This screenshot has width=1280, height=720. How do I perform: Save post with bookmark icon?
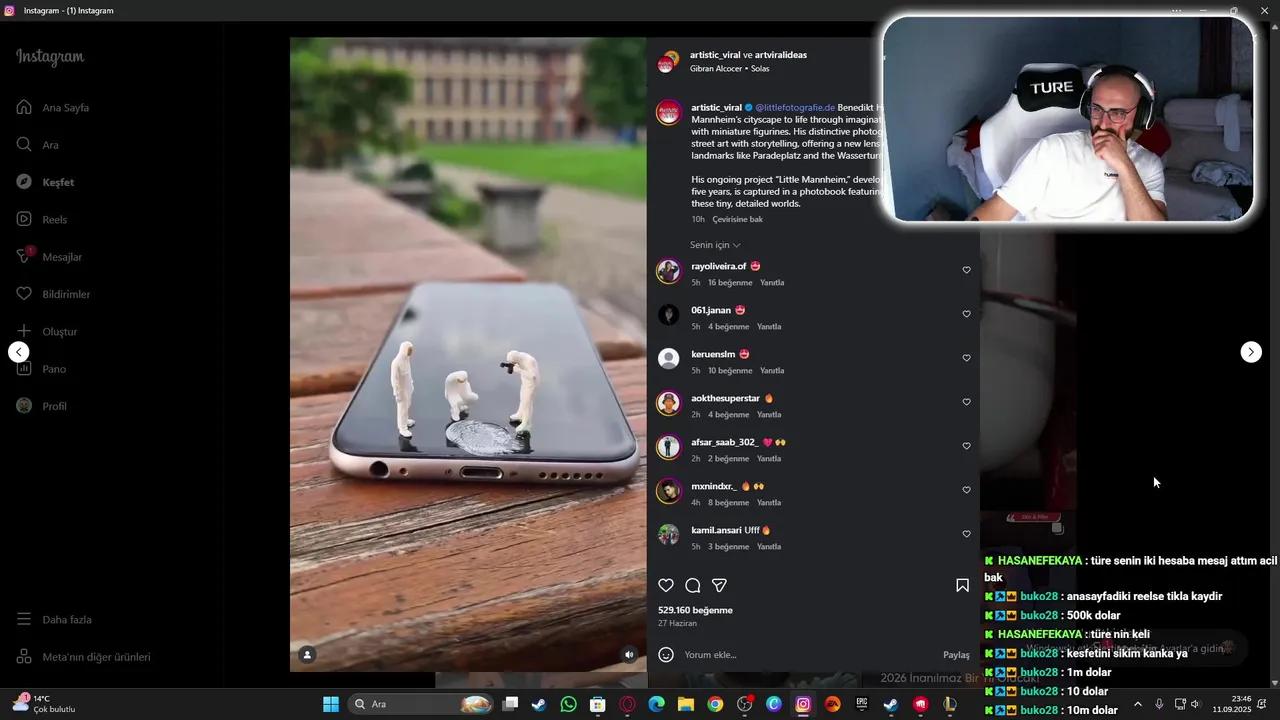click(962, 585)
